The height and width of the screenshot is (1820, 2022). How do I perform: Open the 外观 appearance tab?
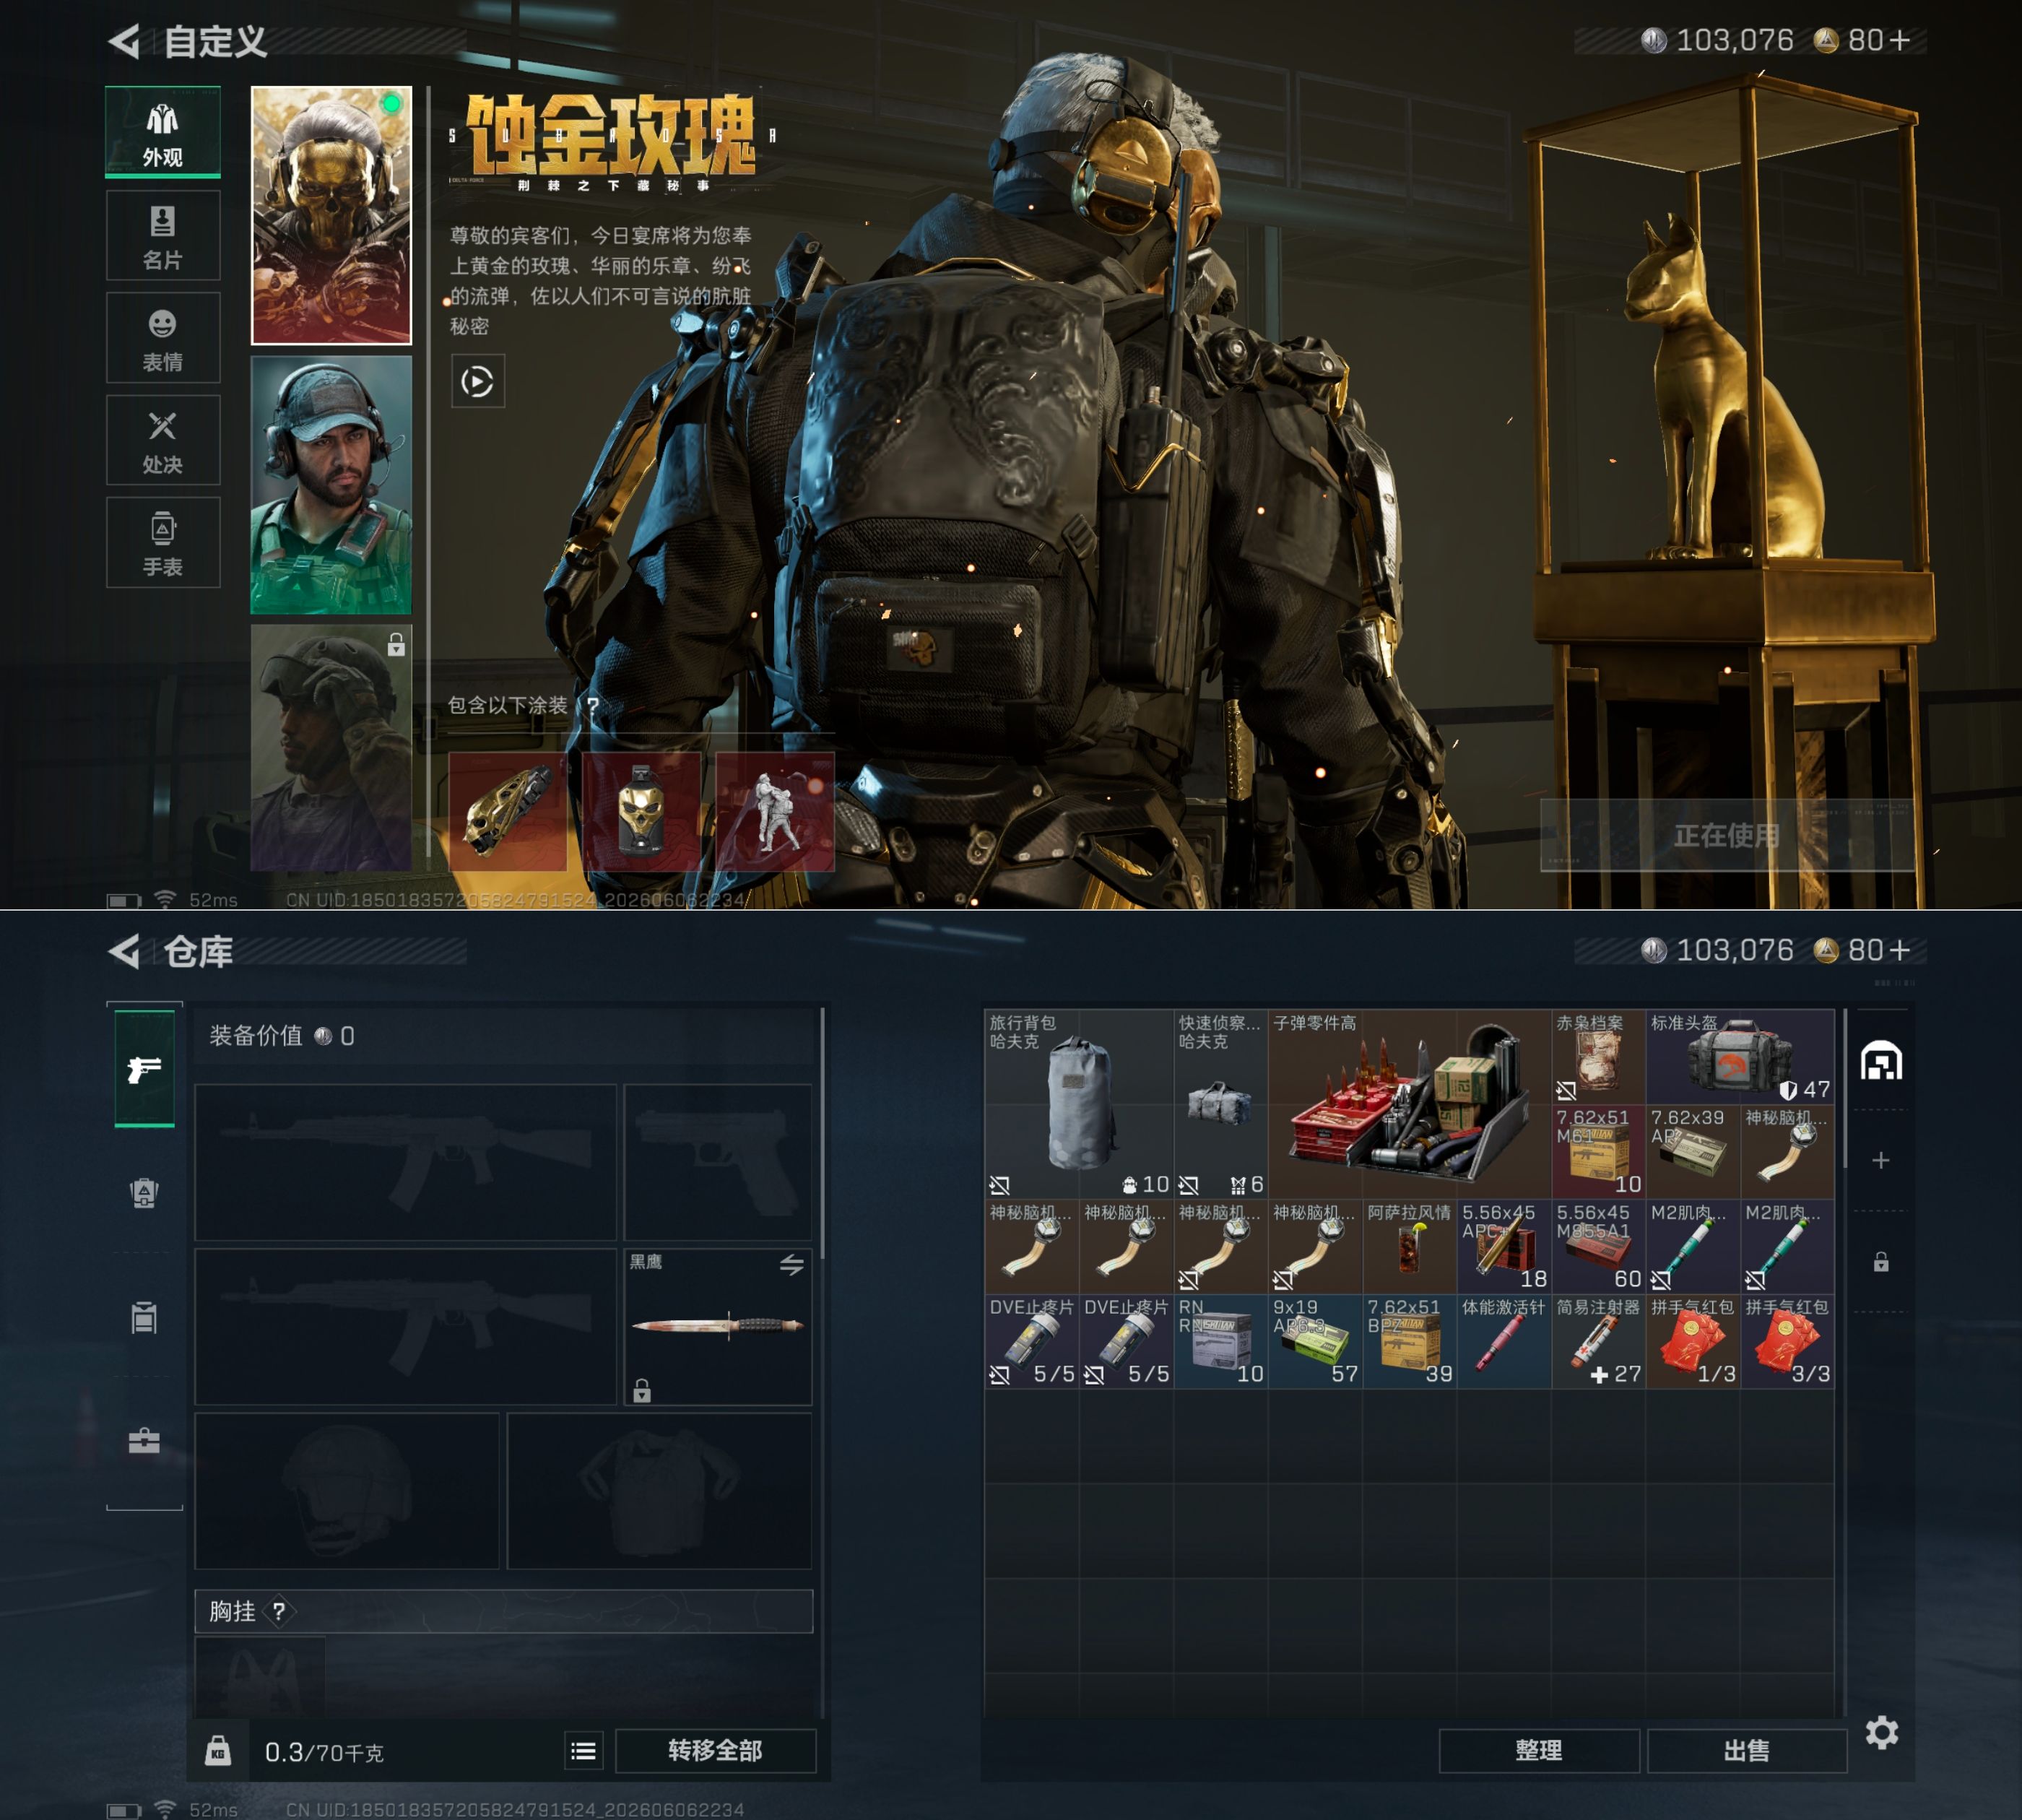click(163, 132)
